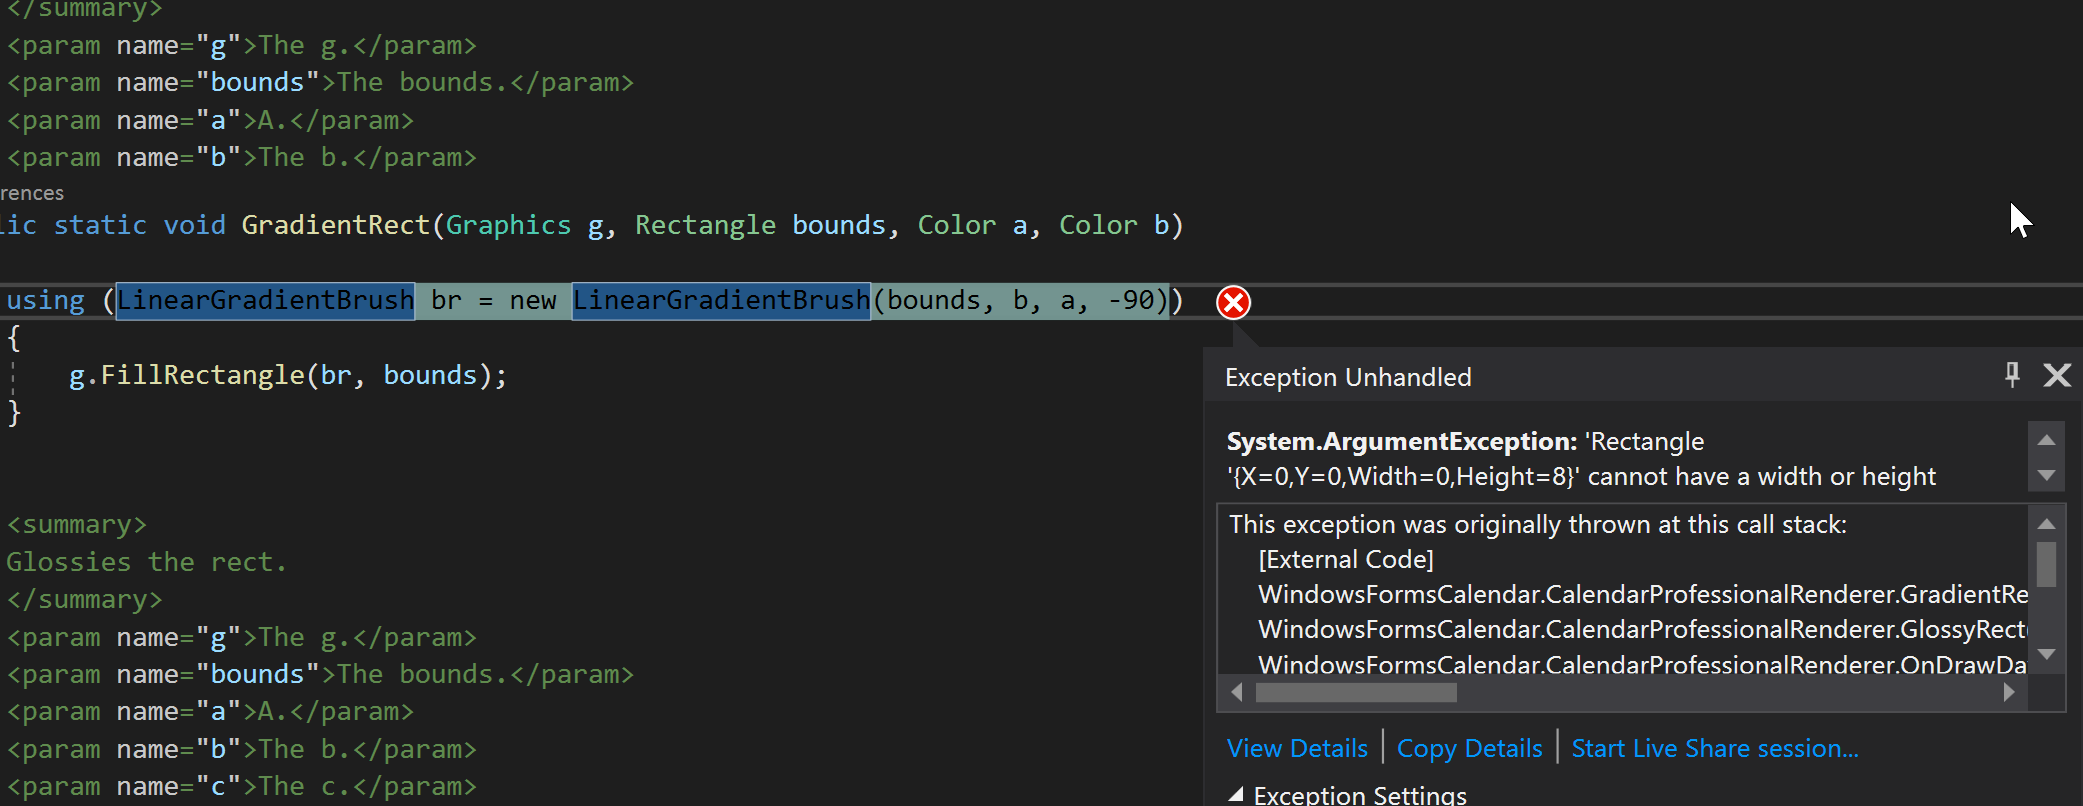Click the FillRectangle method call

point(202,375)
